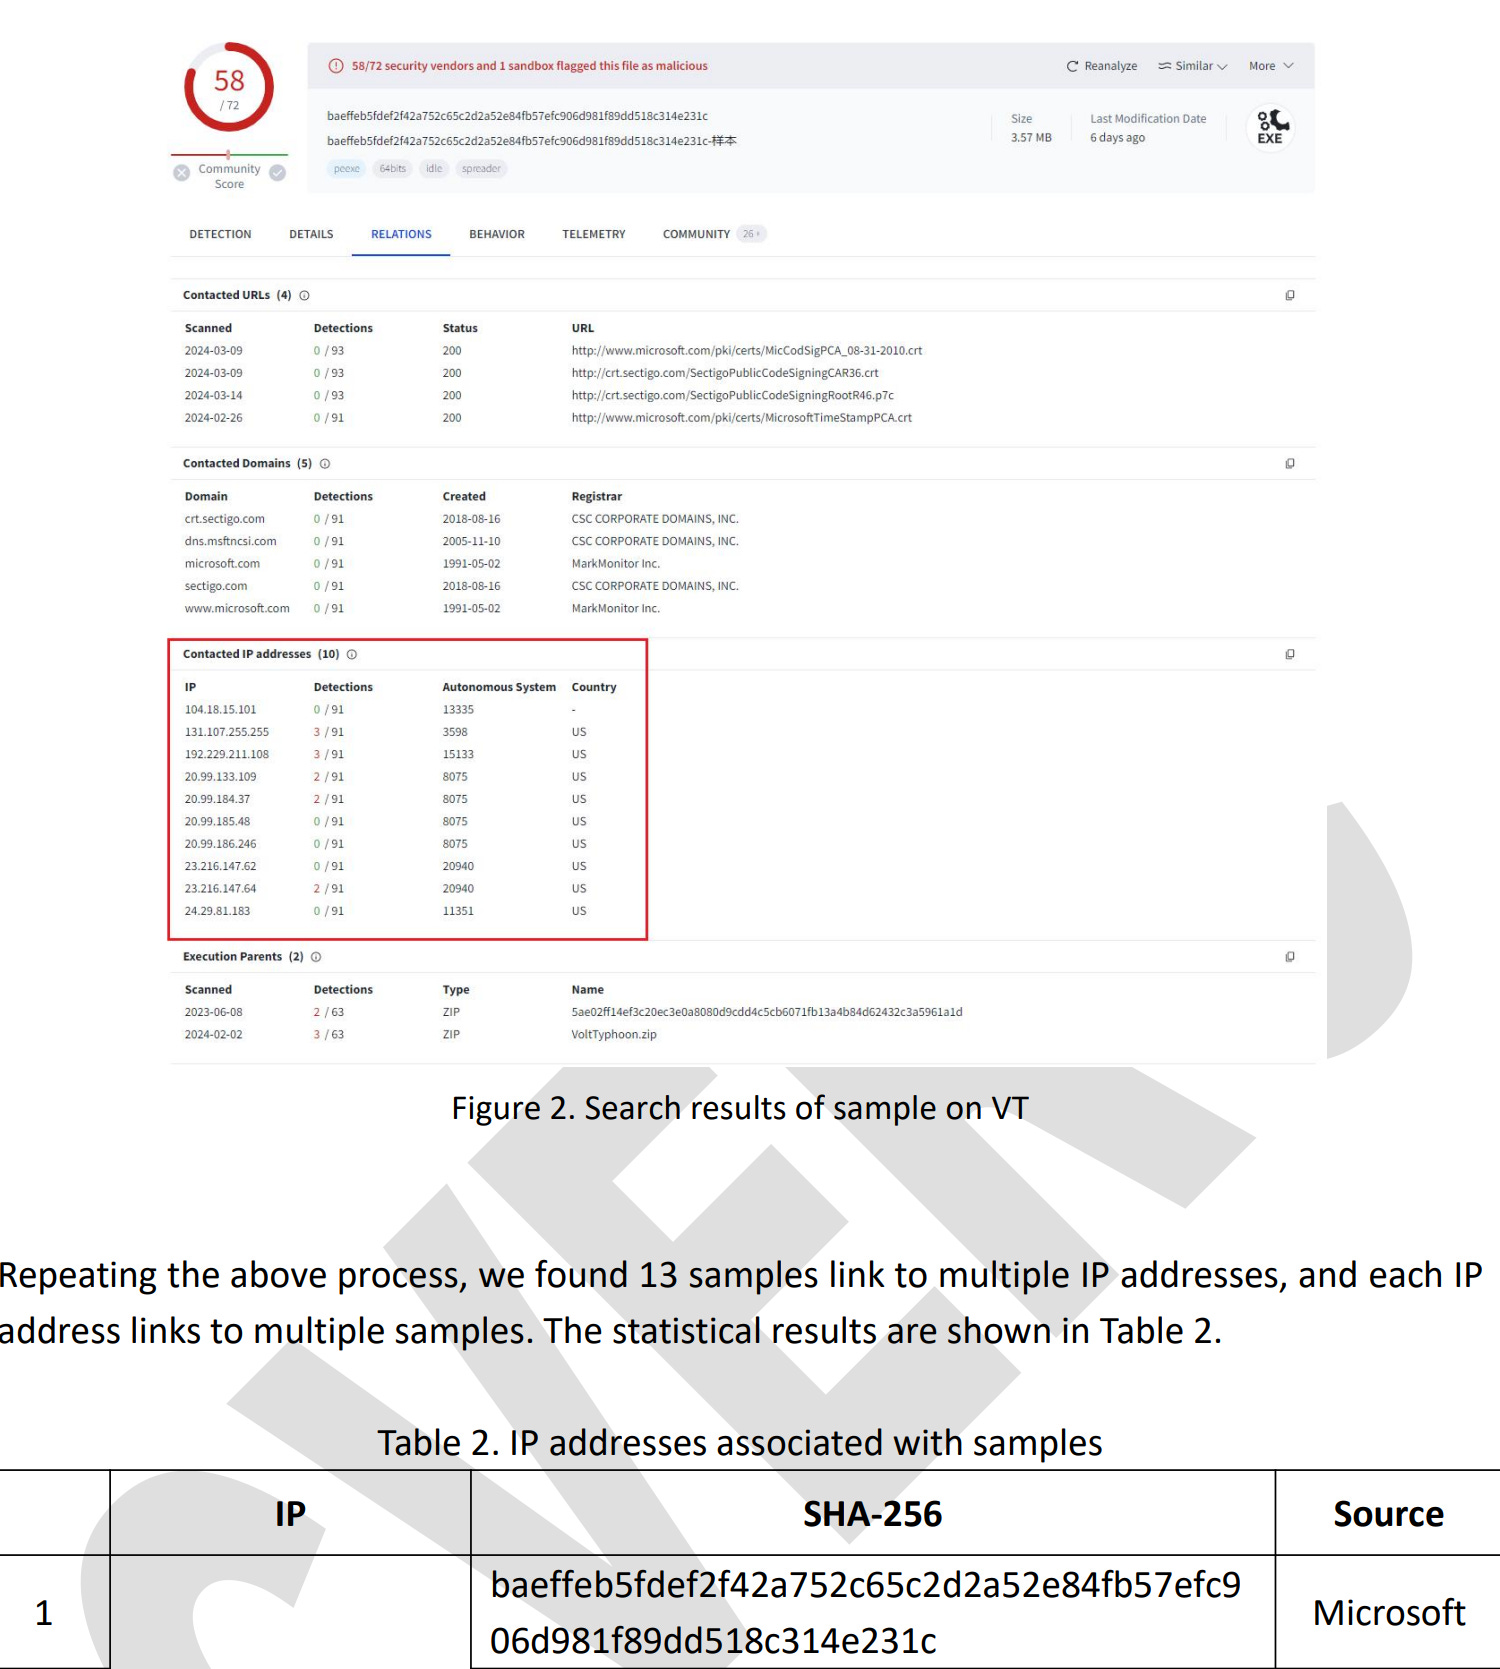Click info icon beside Execution Parents
The height and width of the screenshot is (1669, 1500).
click(316, 957)
